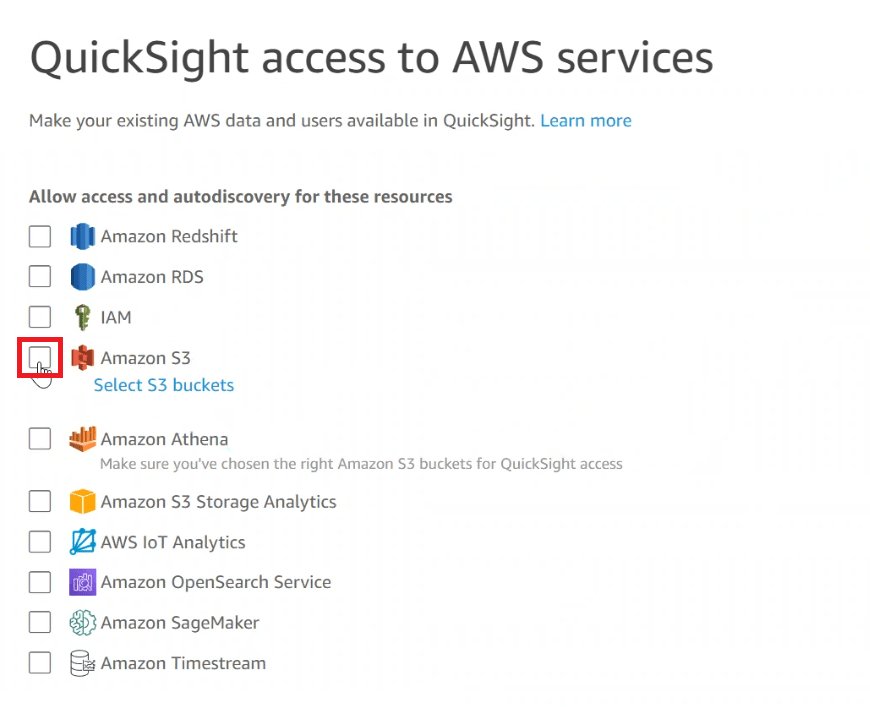Enable access for Amazon Redshift
The height and width of the screenshot is (707, 870).
coord(39,236)
